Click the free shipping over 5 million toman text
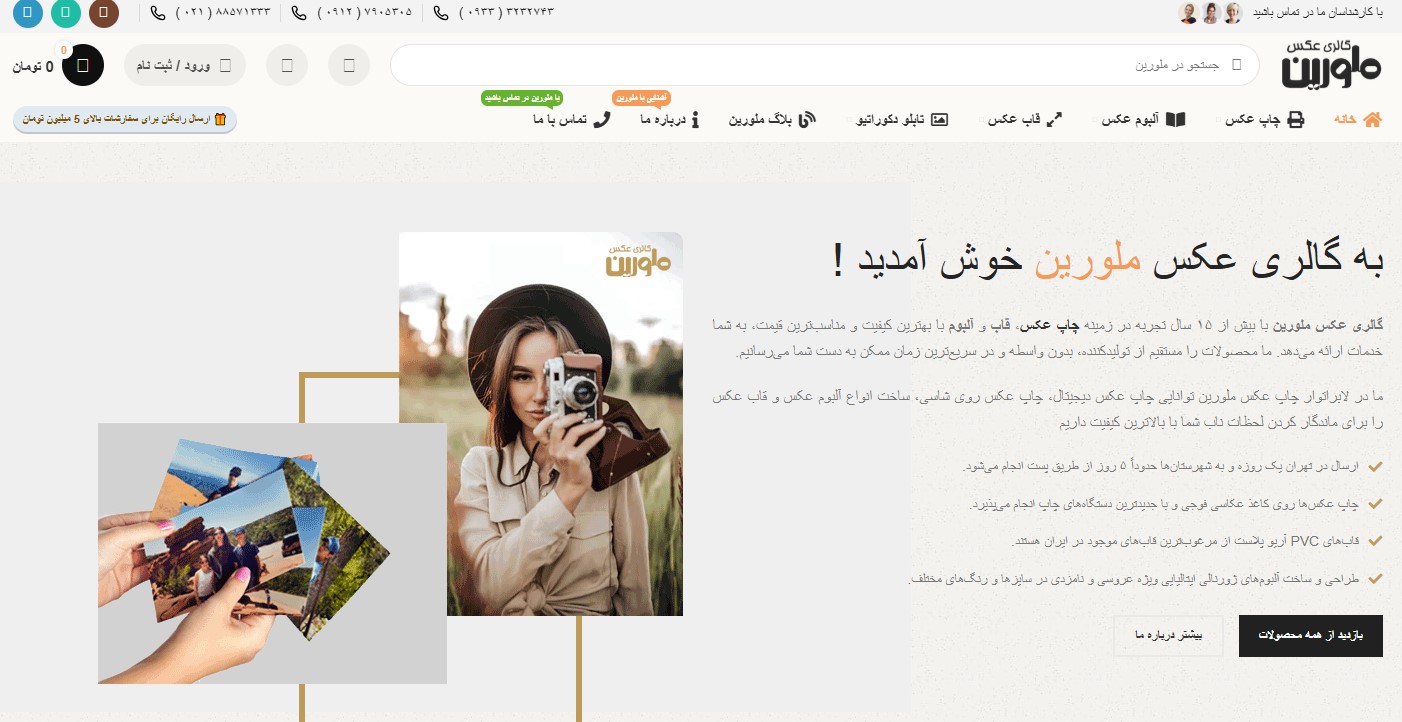The image size is (1402, 722). click(x=118, y=119)
